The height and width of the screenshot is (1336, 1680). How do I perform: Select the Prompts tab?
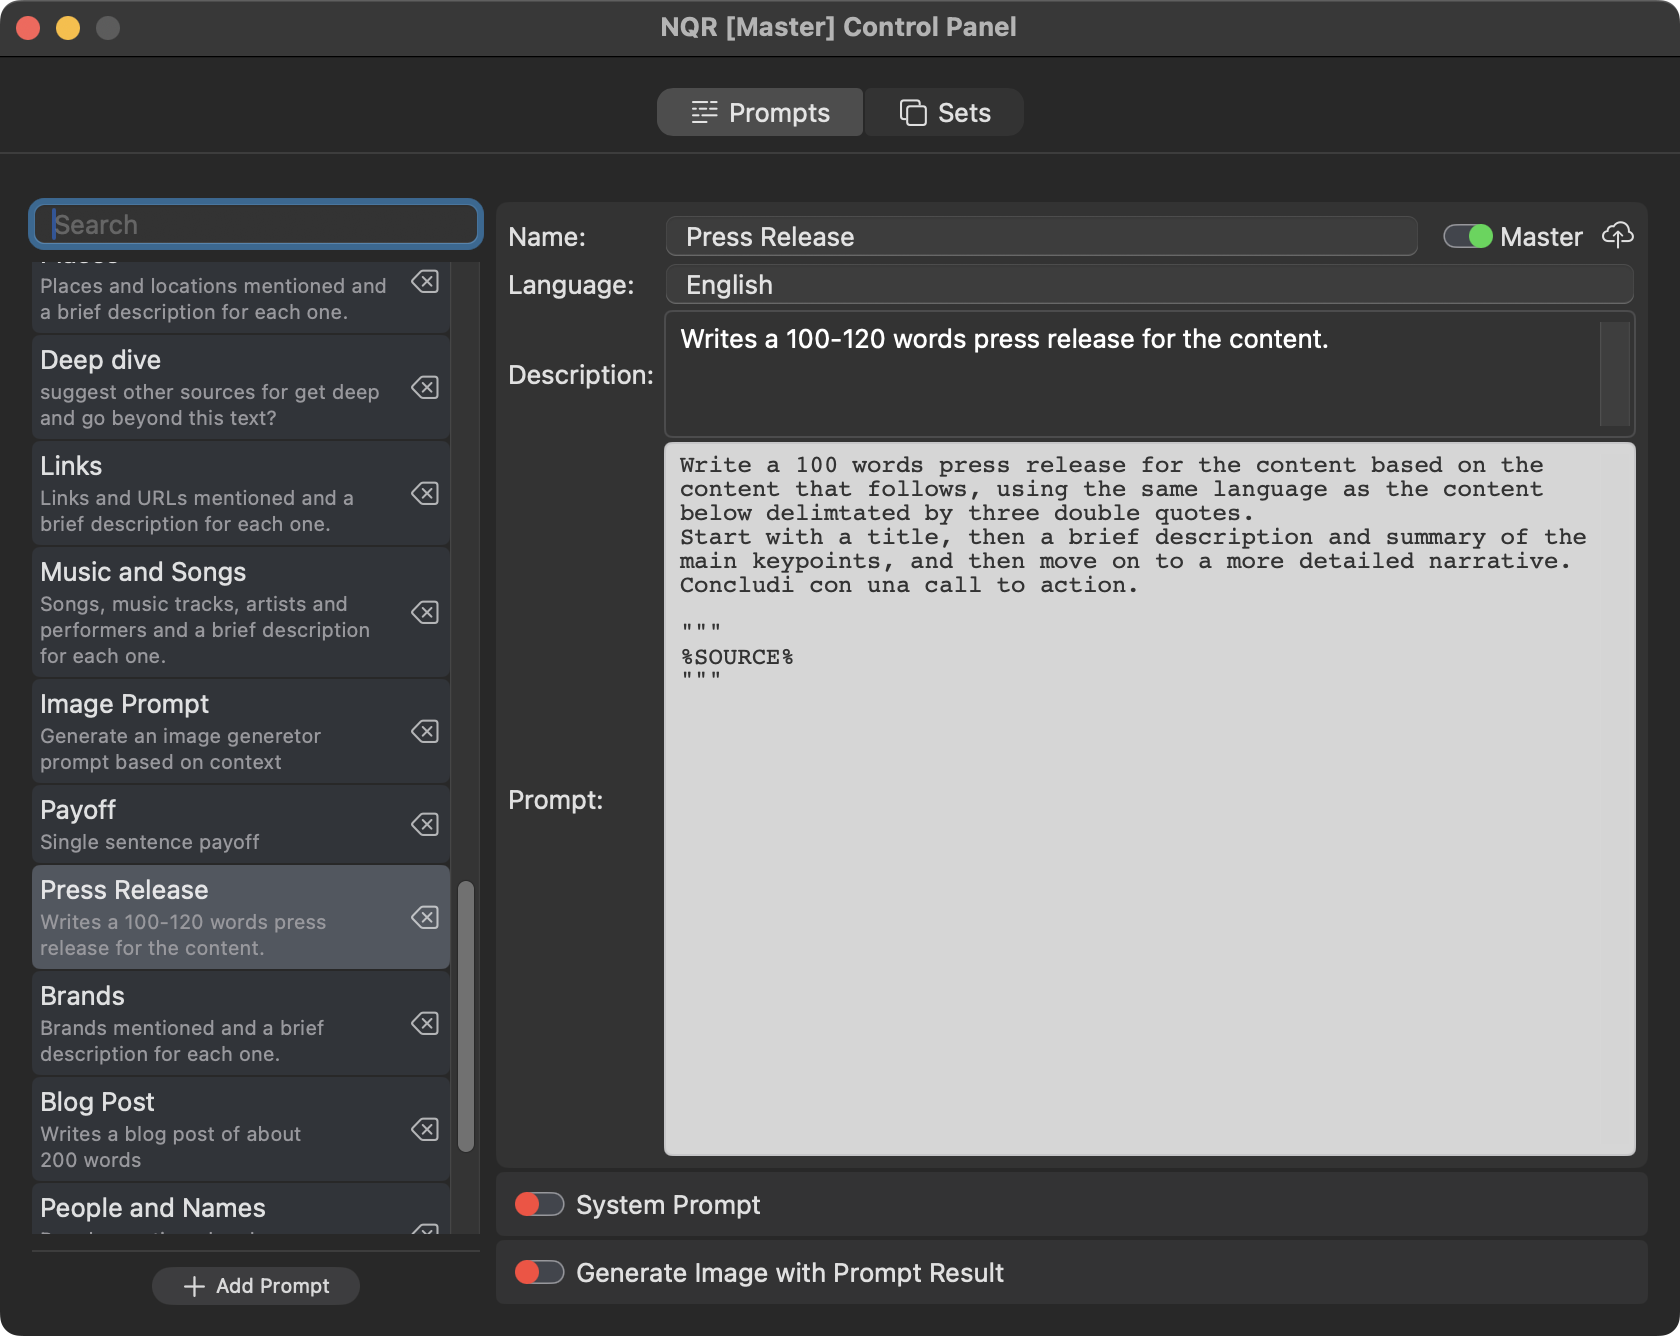(760, 113)
